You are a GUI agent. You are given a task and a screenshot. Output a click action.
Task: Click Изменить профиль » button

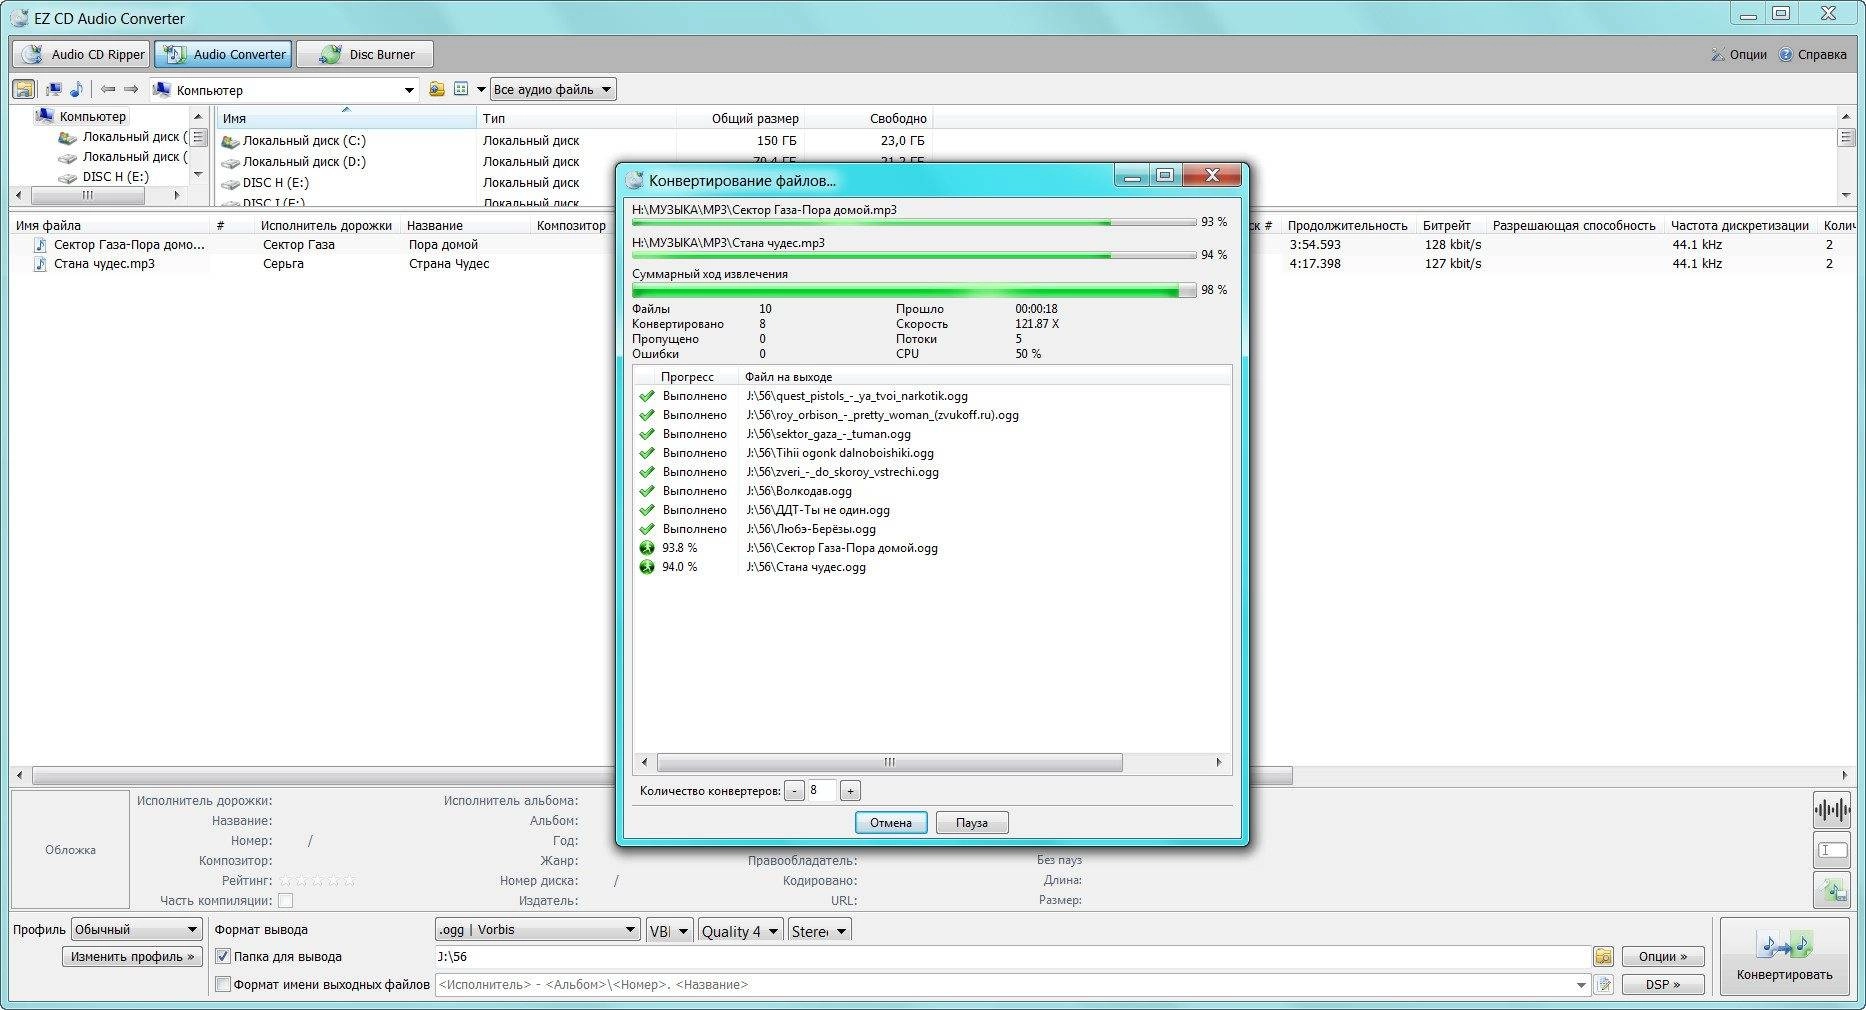click(132, 957)
